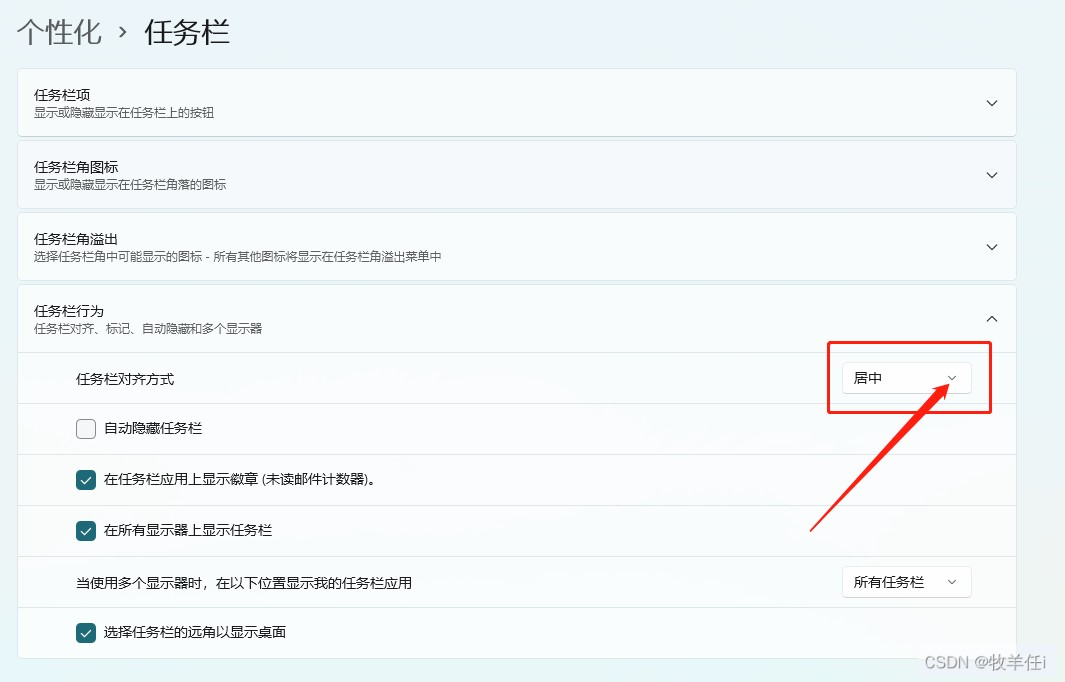The image size is (1065, 682).
Task: Click the 任务栏对齐、标记、自动隐藏和多个显示器 description
Action: 148,329
